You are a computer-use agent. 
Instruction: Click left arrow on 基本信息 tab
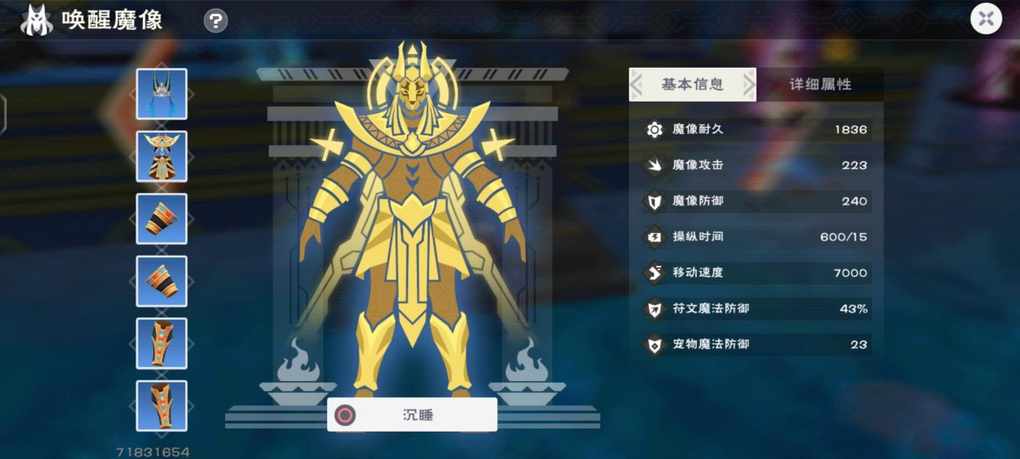(x=637, y=85)
